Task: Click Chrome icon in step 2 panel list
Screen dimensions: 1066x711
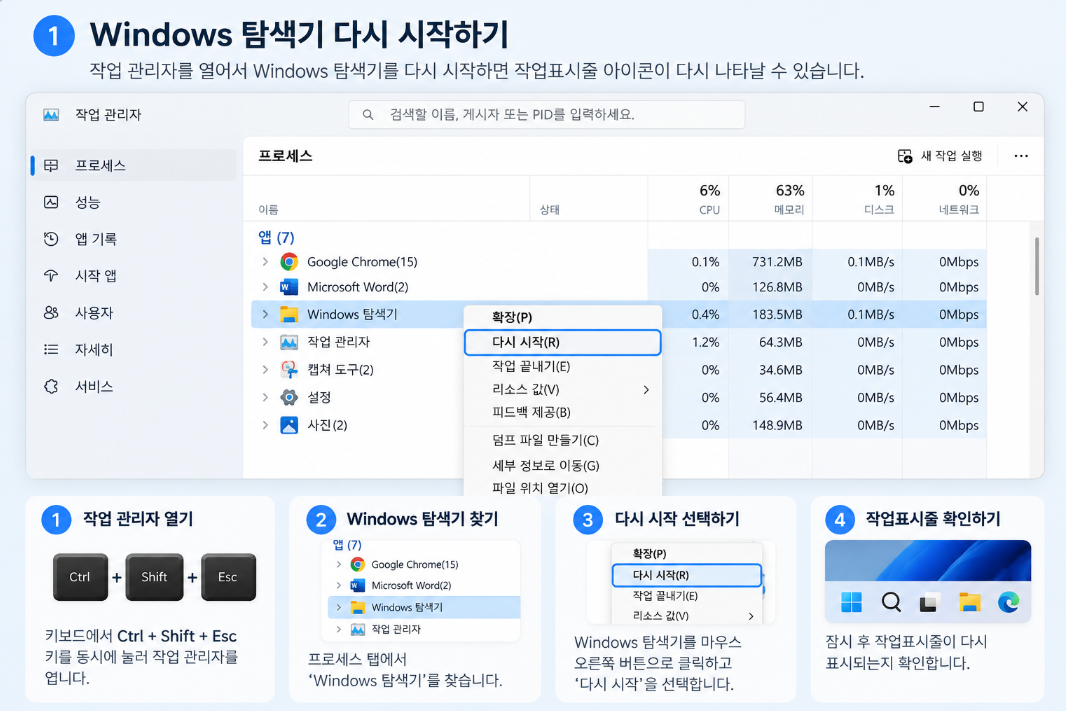Action: click(x=358, y=564)
